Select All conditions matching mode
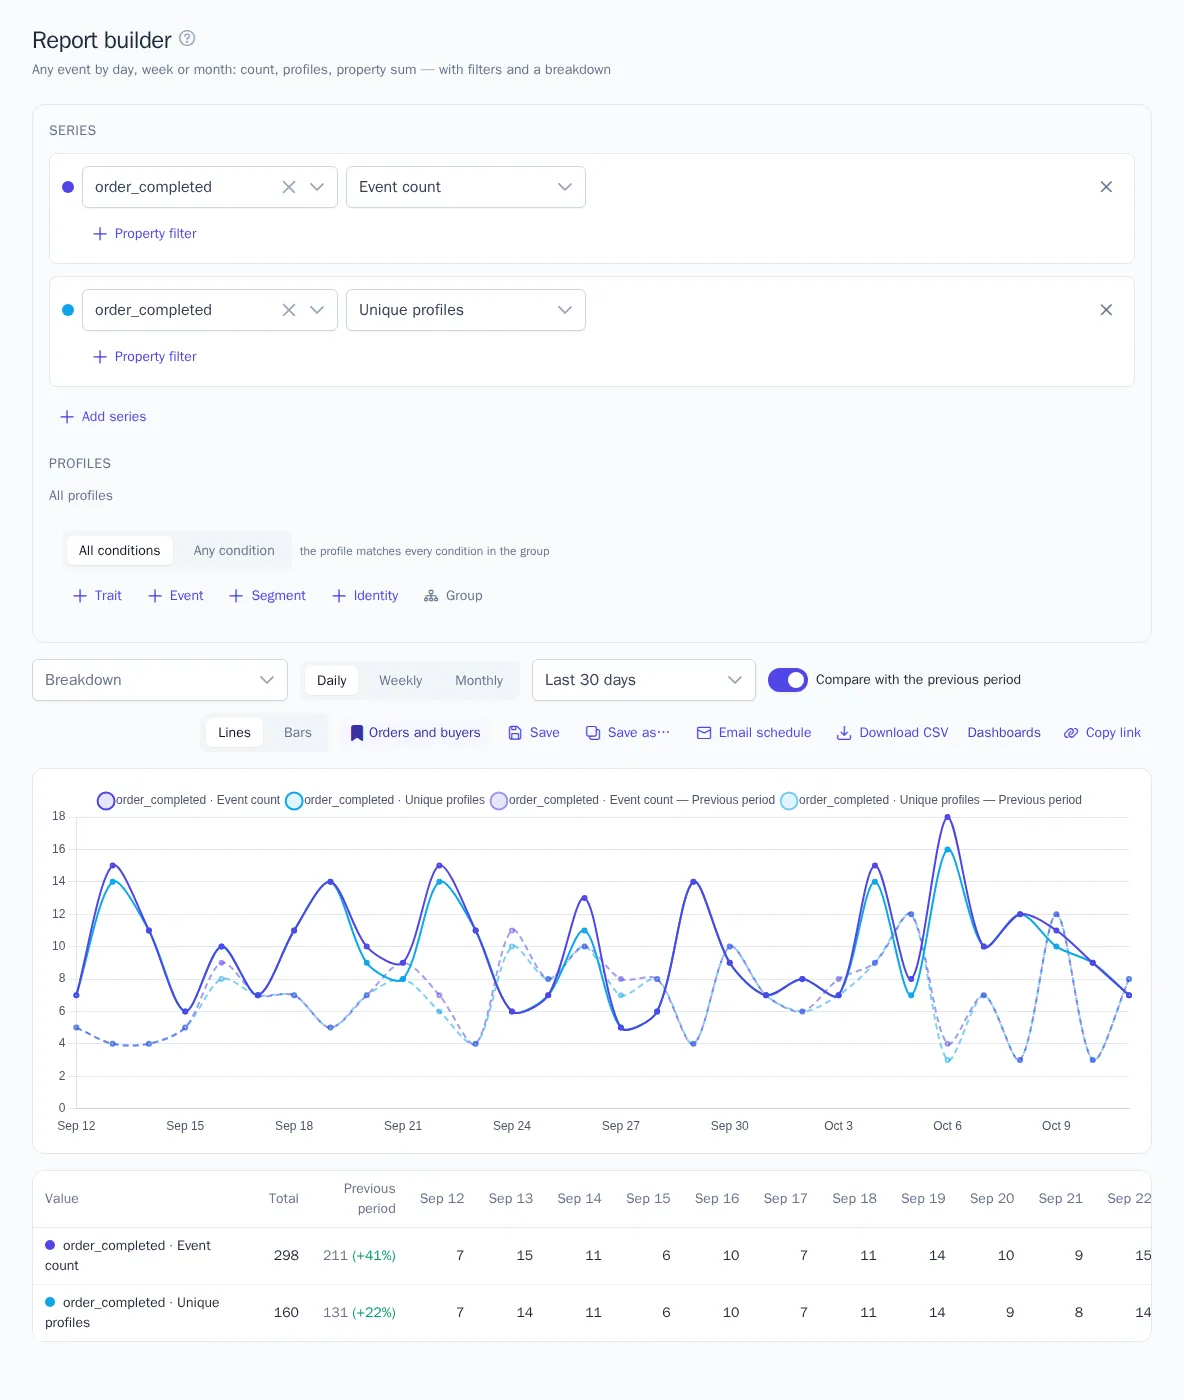The image size is (1184, 1400). [120, 551]
